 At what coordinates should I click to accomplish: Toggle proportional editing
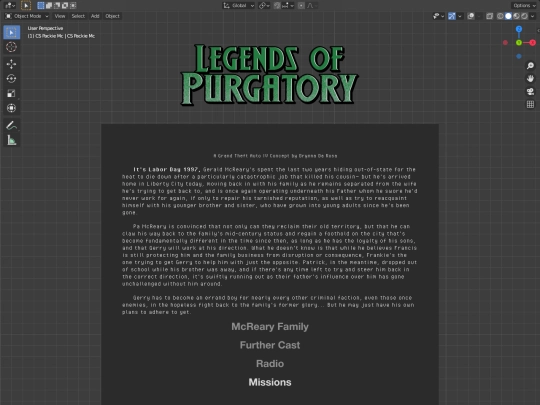click(301, 6)
